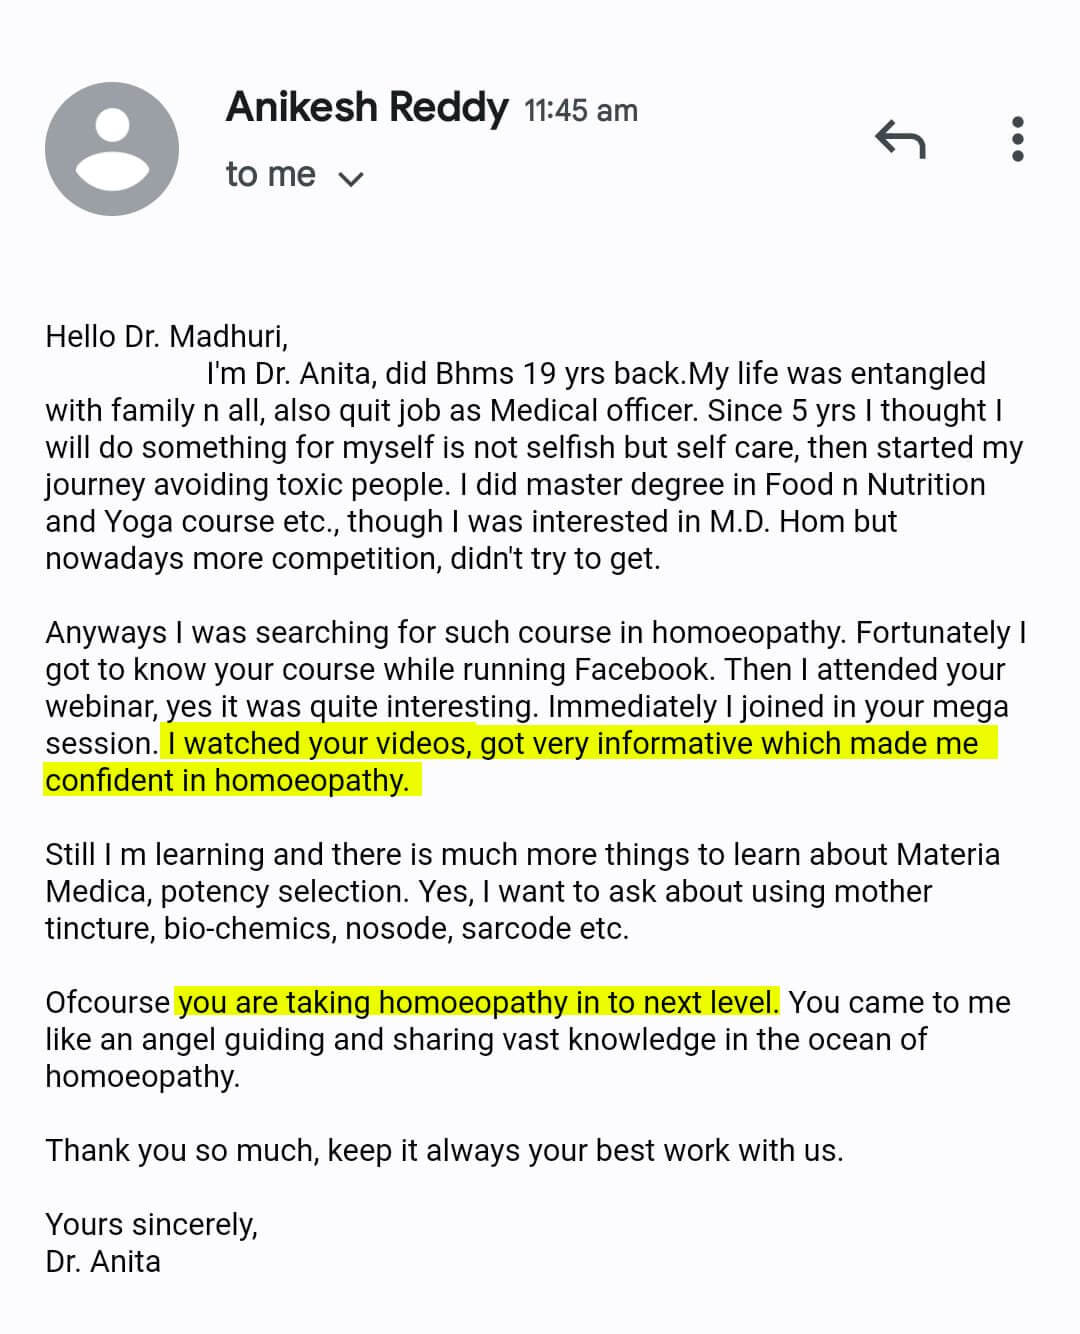
Task: Reply to the email using arrow icon
Action: point(901,139)
